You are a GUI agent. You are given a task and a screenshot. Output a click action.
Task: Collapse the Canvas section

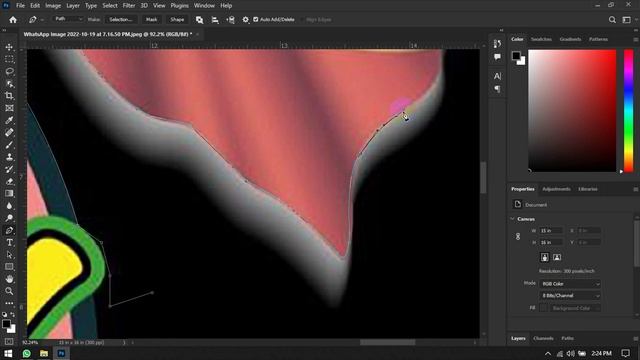tap(513, 219)
